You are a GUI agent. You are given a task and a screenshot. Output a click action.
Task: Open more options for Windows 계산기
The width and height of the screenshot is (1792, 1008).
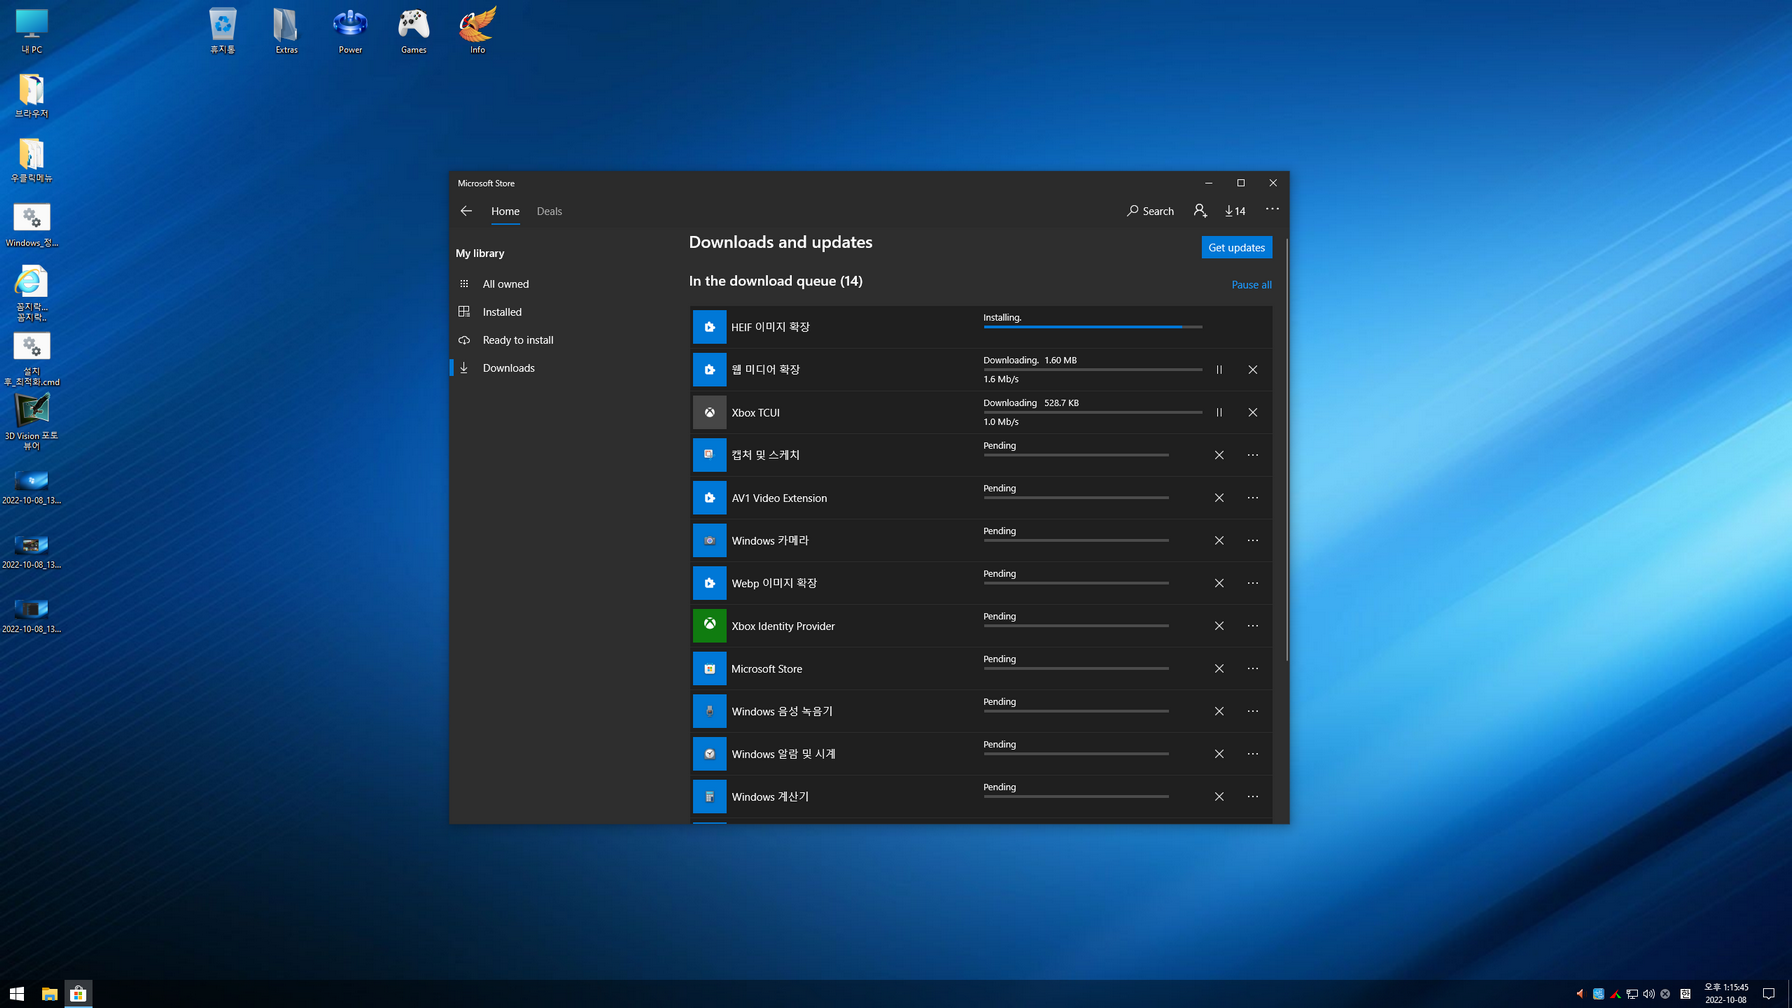[x=1252, y=797]
